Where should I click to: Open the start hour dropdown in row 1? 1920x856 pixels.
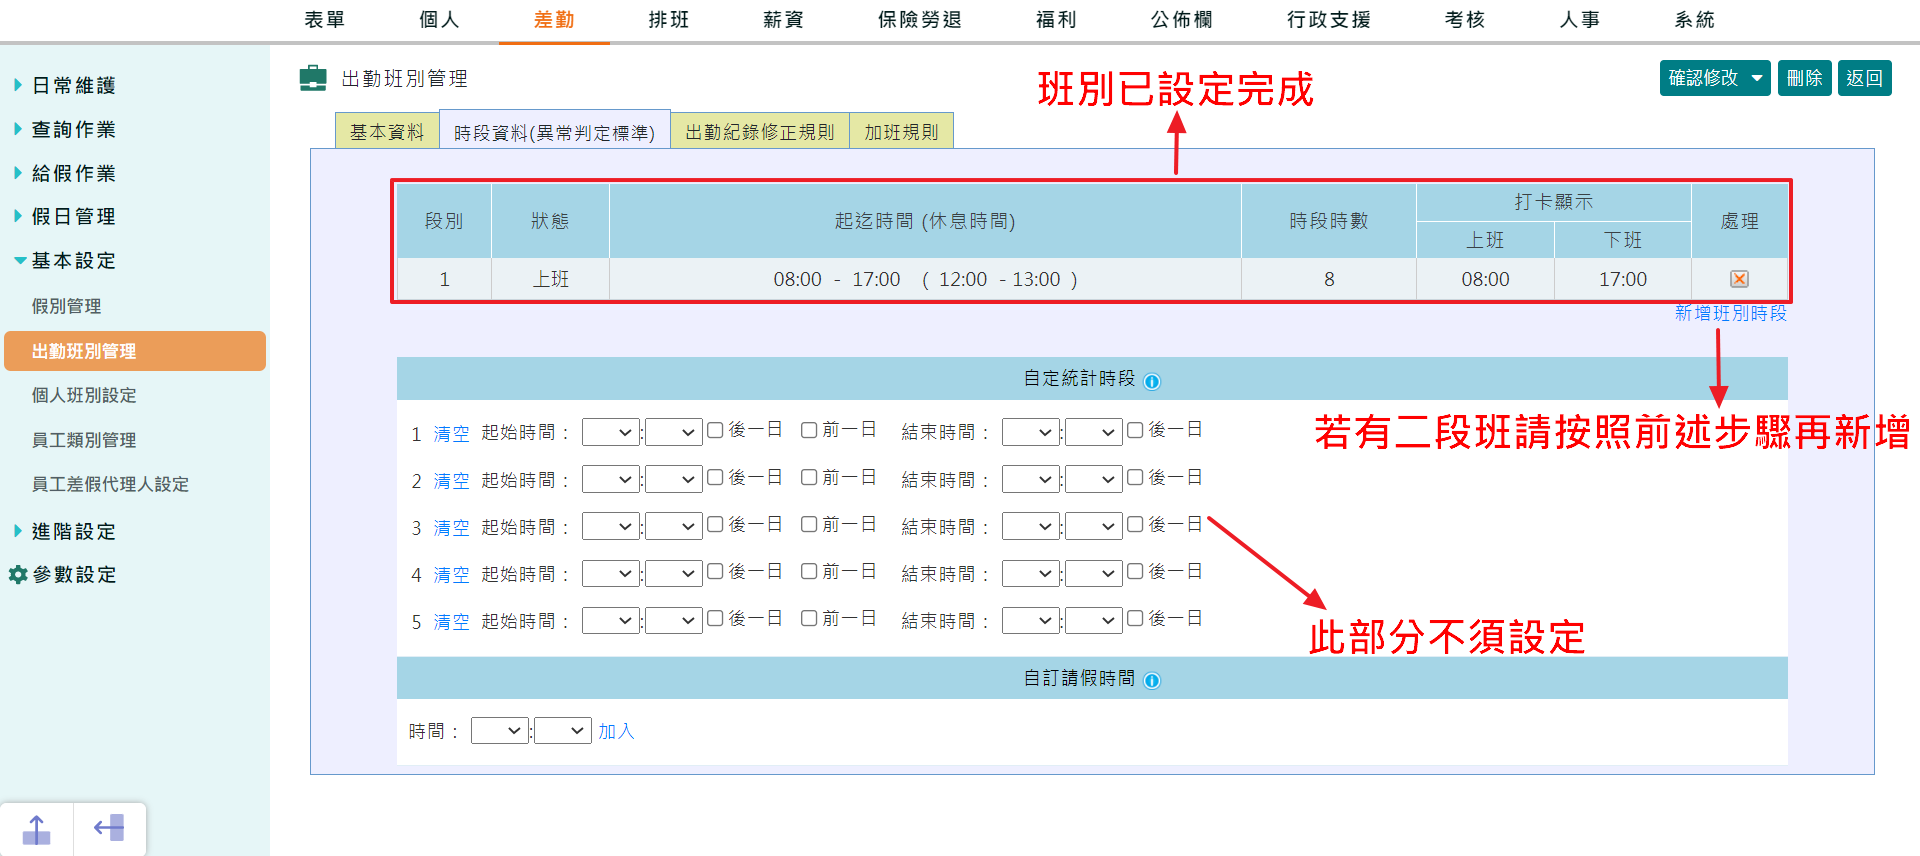(611, 432)
